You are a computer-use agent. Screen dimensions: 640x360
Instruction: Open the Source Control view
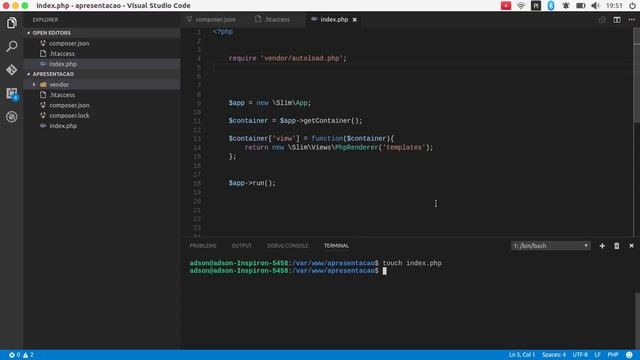11,70
